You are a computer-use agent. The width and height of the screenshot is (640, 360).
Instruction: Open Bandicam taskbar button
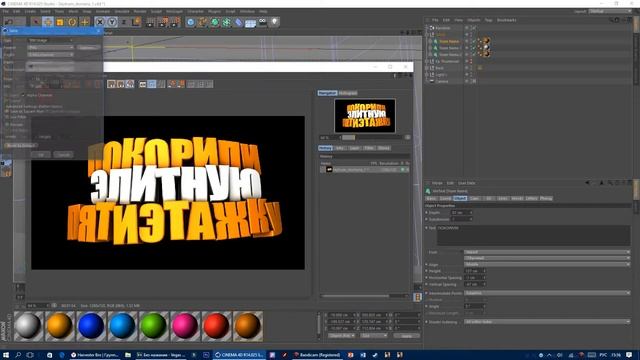coord(318,355)
